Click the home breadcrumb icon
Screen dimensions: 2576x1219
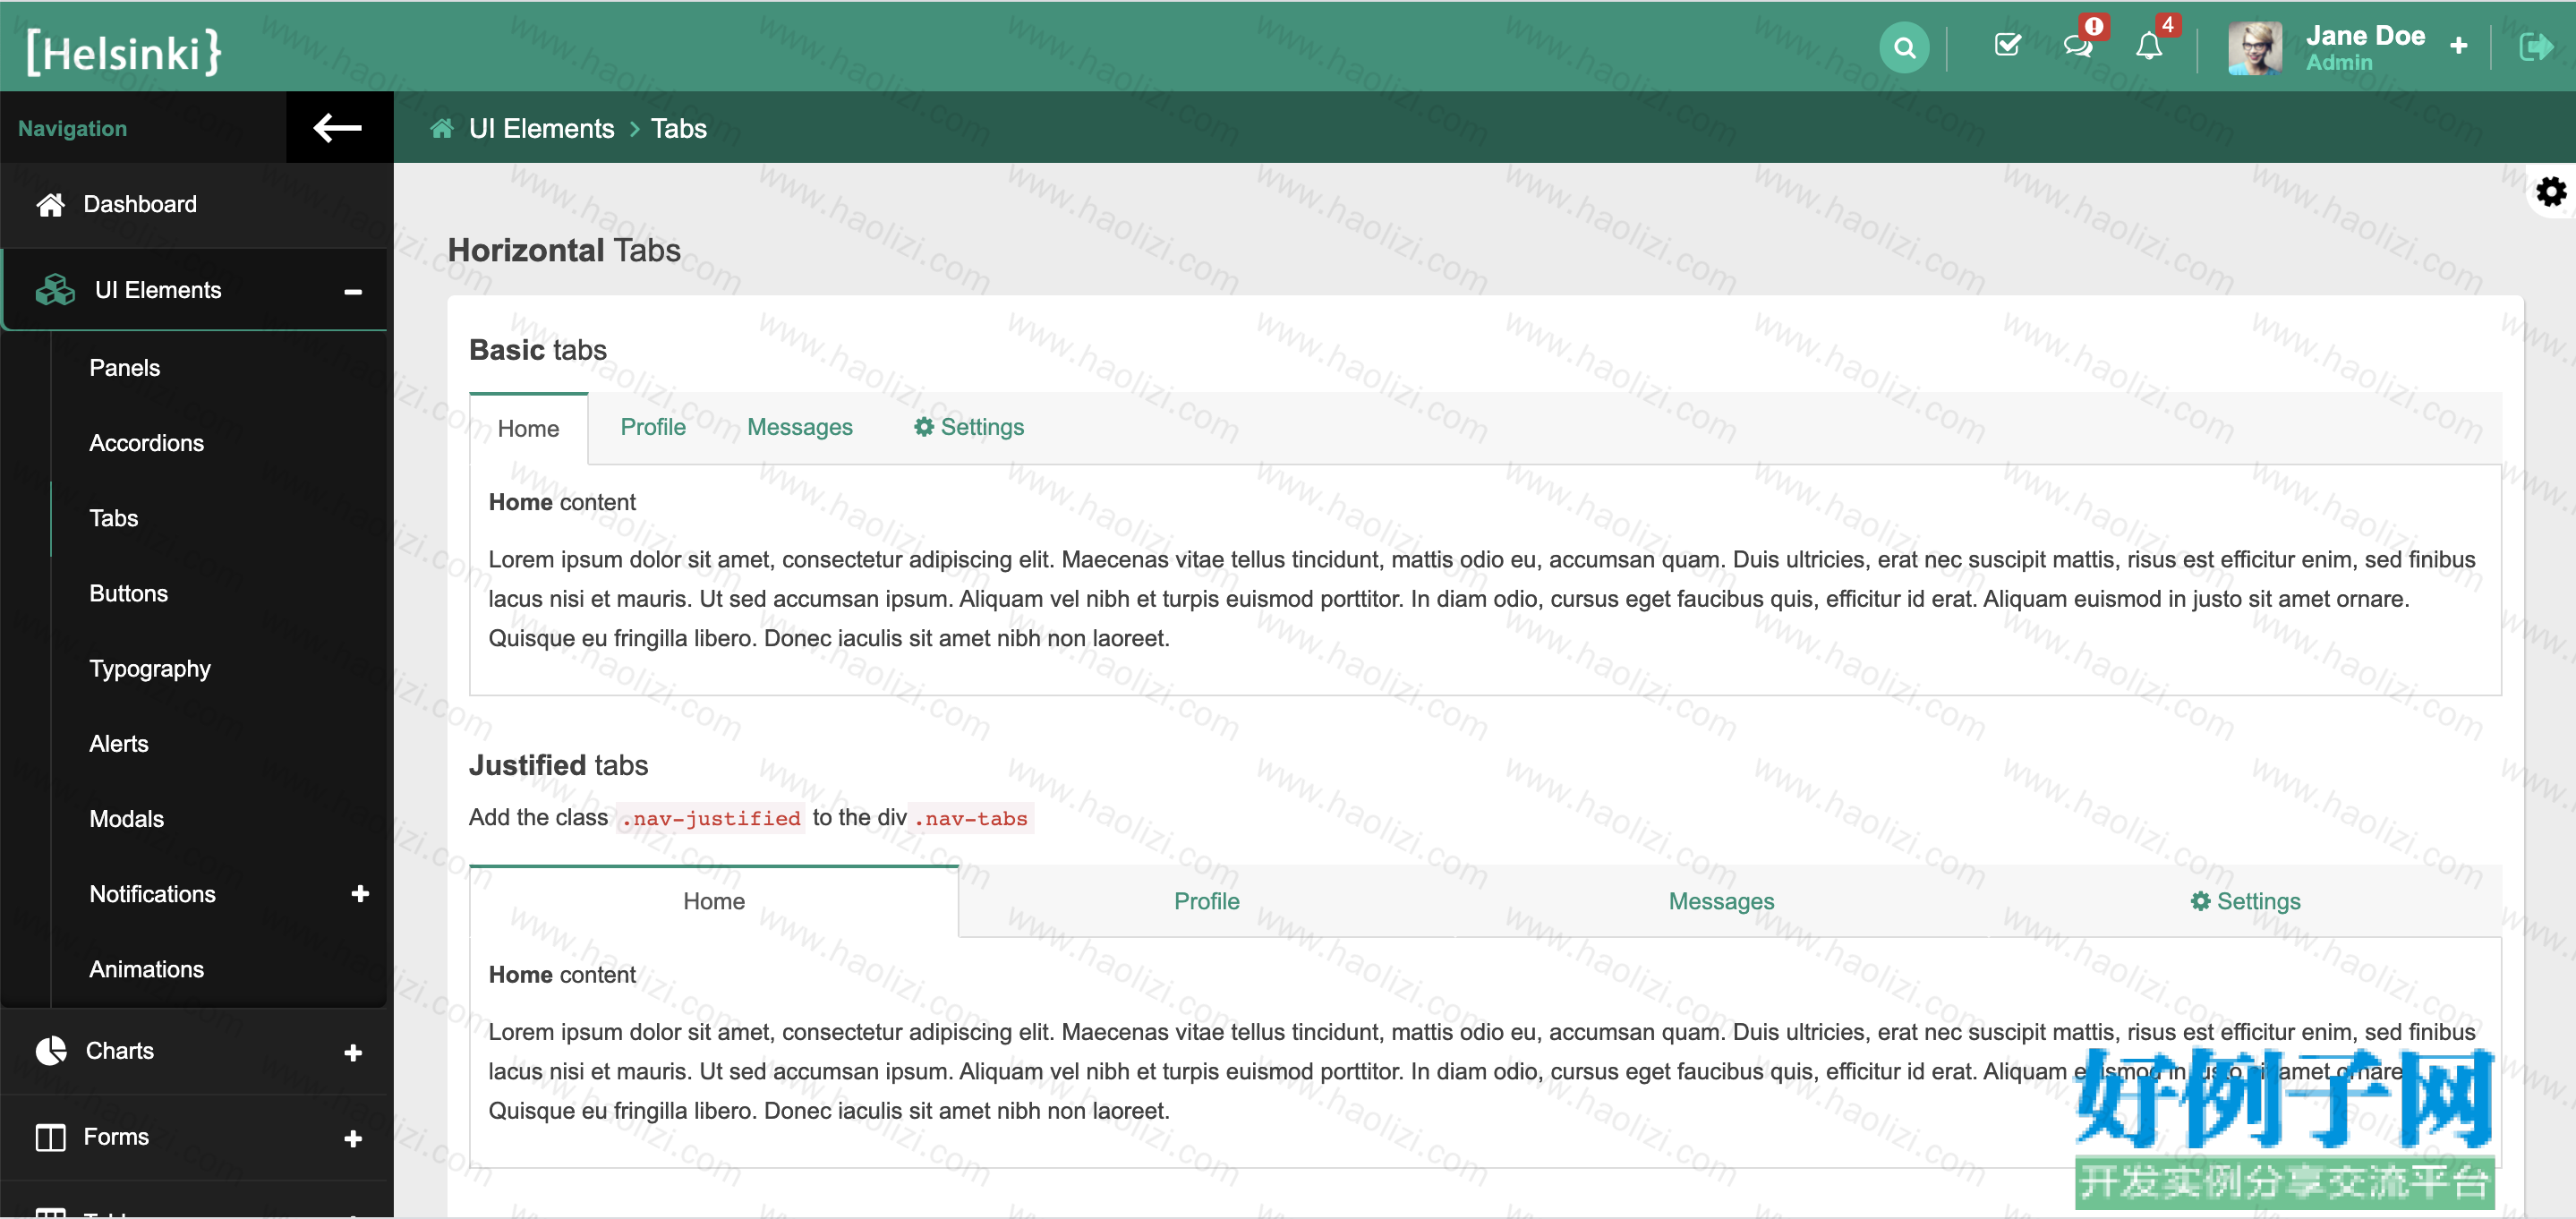pyautogui.click(x=441, y=128)
